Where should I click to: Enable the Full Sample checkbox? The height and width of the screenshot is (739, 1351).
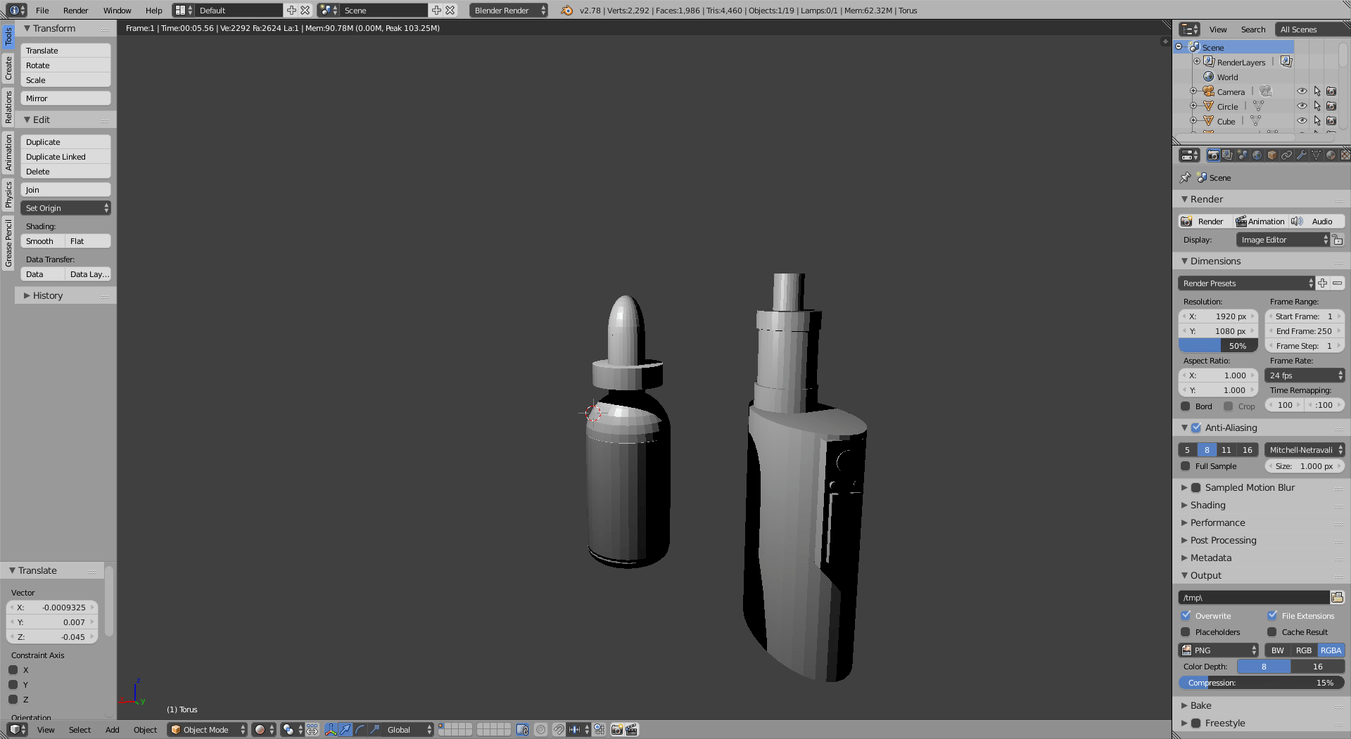pyautogui.click(x=1186, y=466)
